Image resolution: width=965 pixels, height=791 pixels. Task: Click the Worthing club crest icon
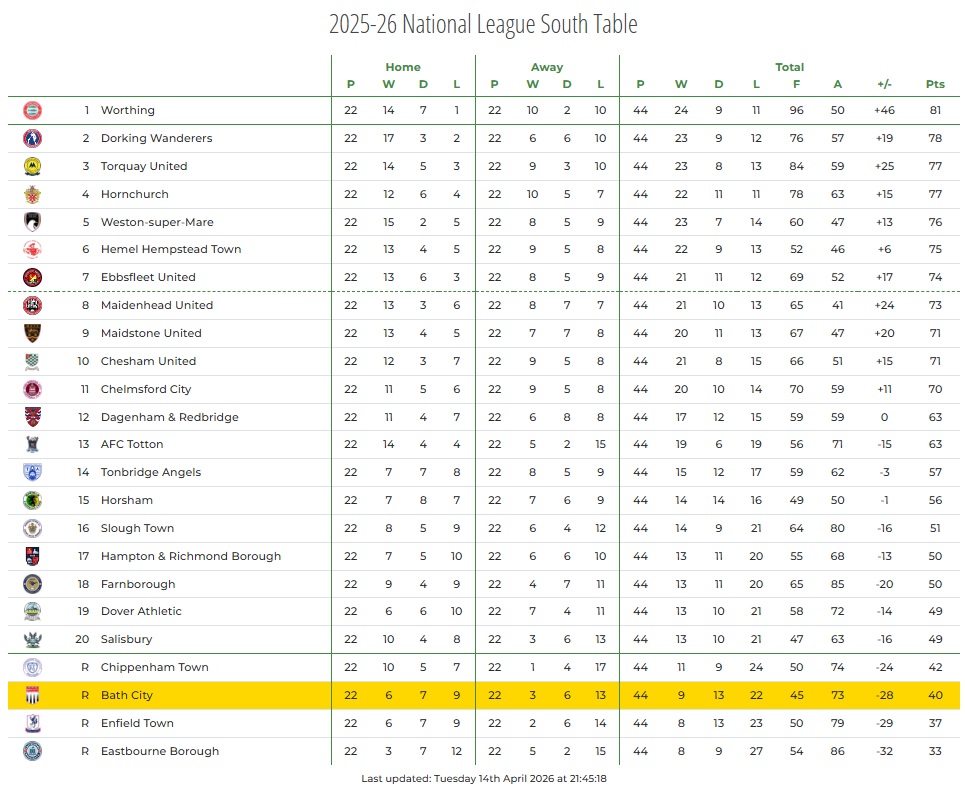click(x=32, y=110)
